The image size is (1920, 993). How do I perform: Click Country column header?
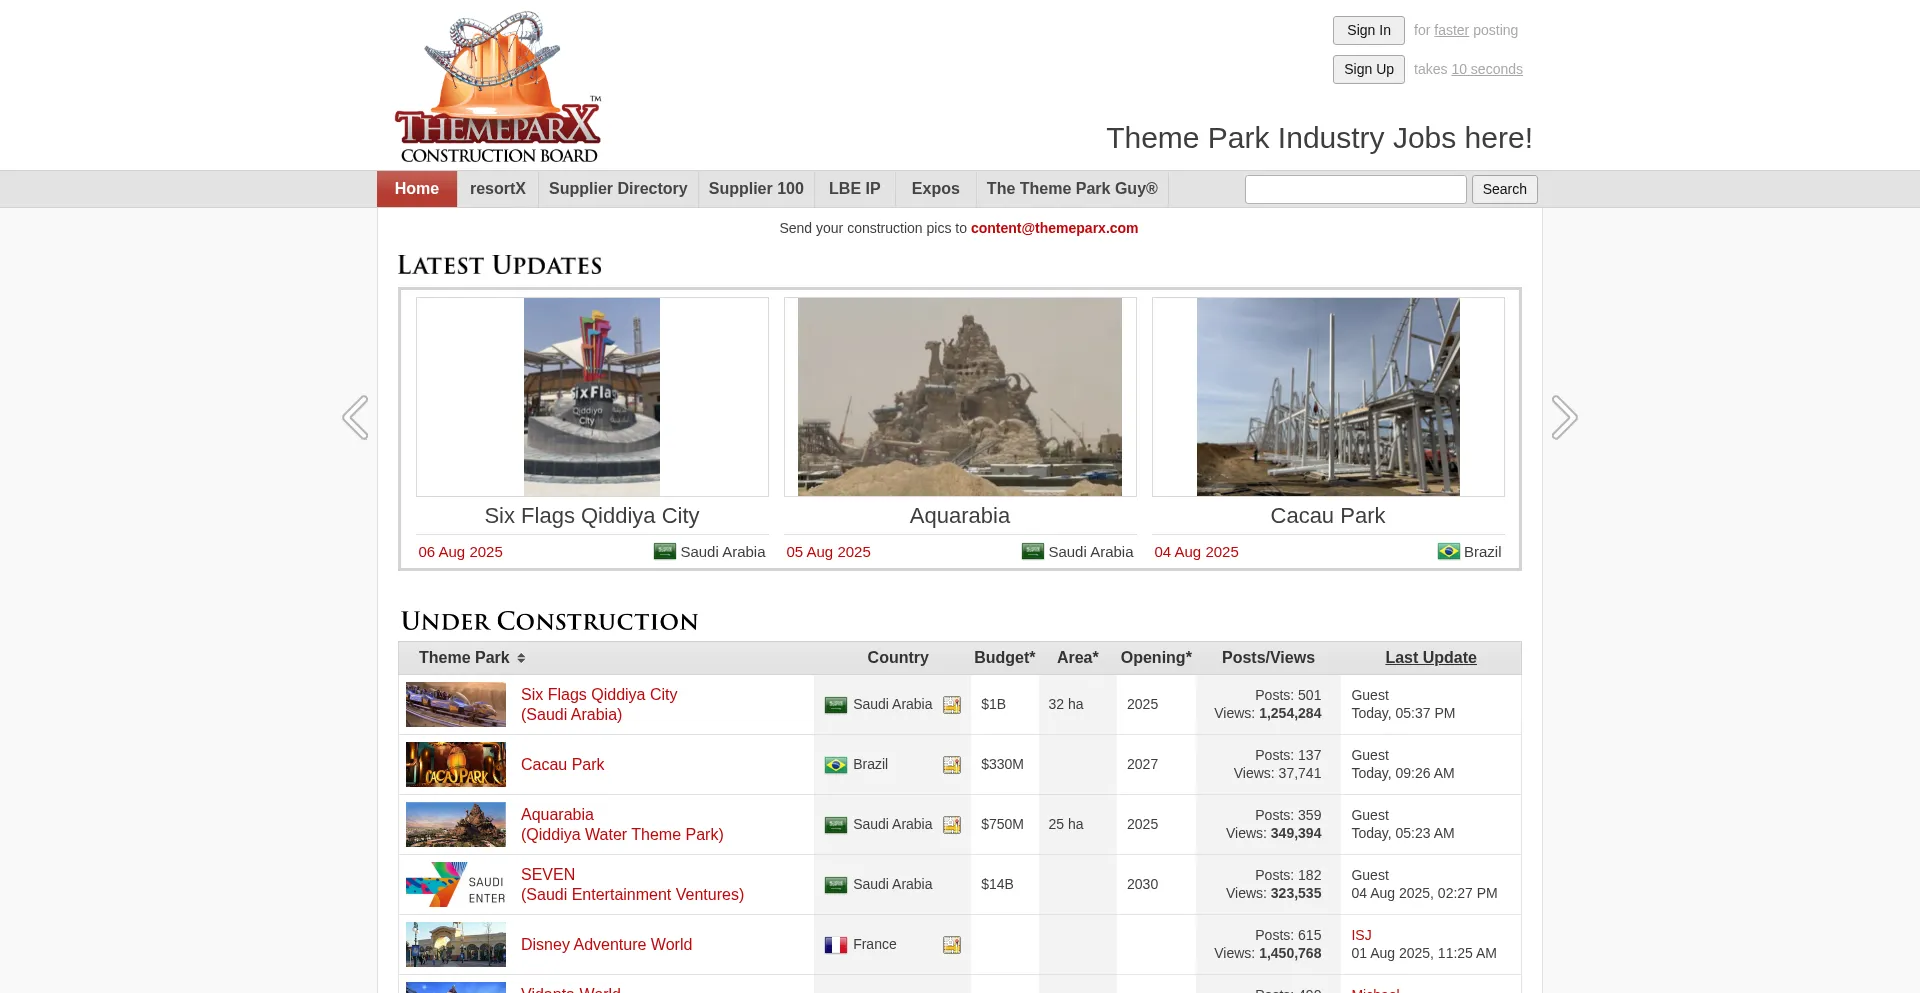(898, 658)
